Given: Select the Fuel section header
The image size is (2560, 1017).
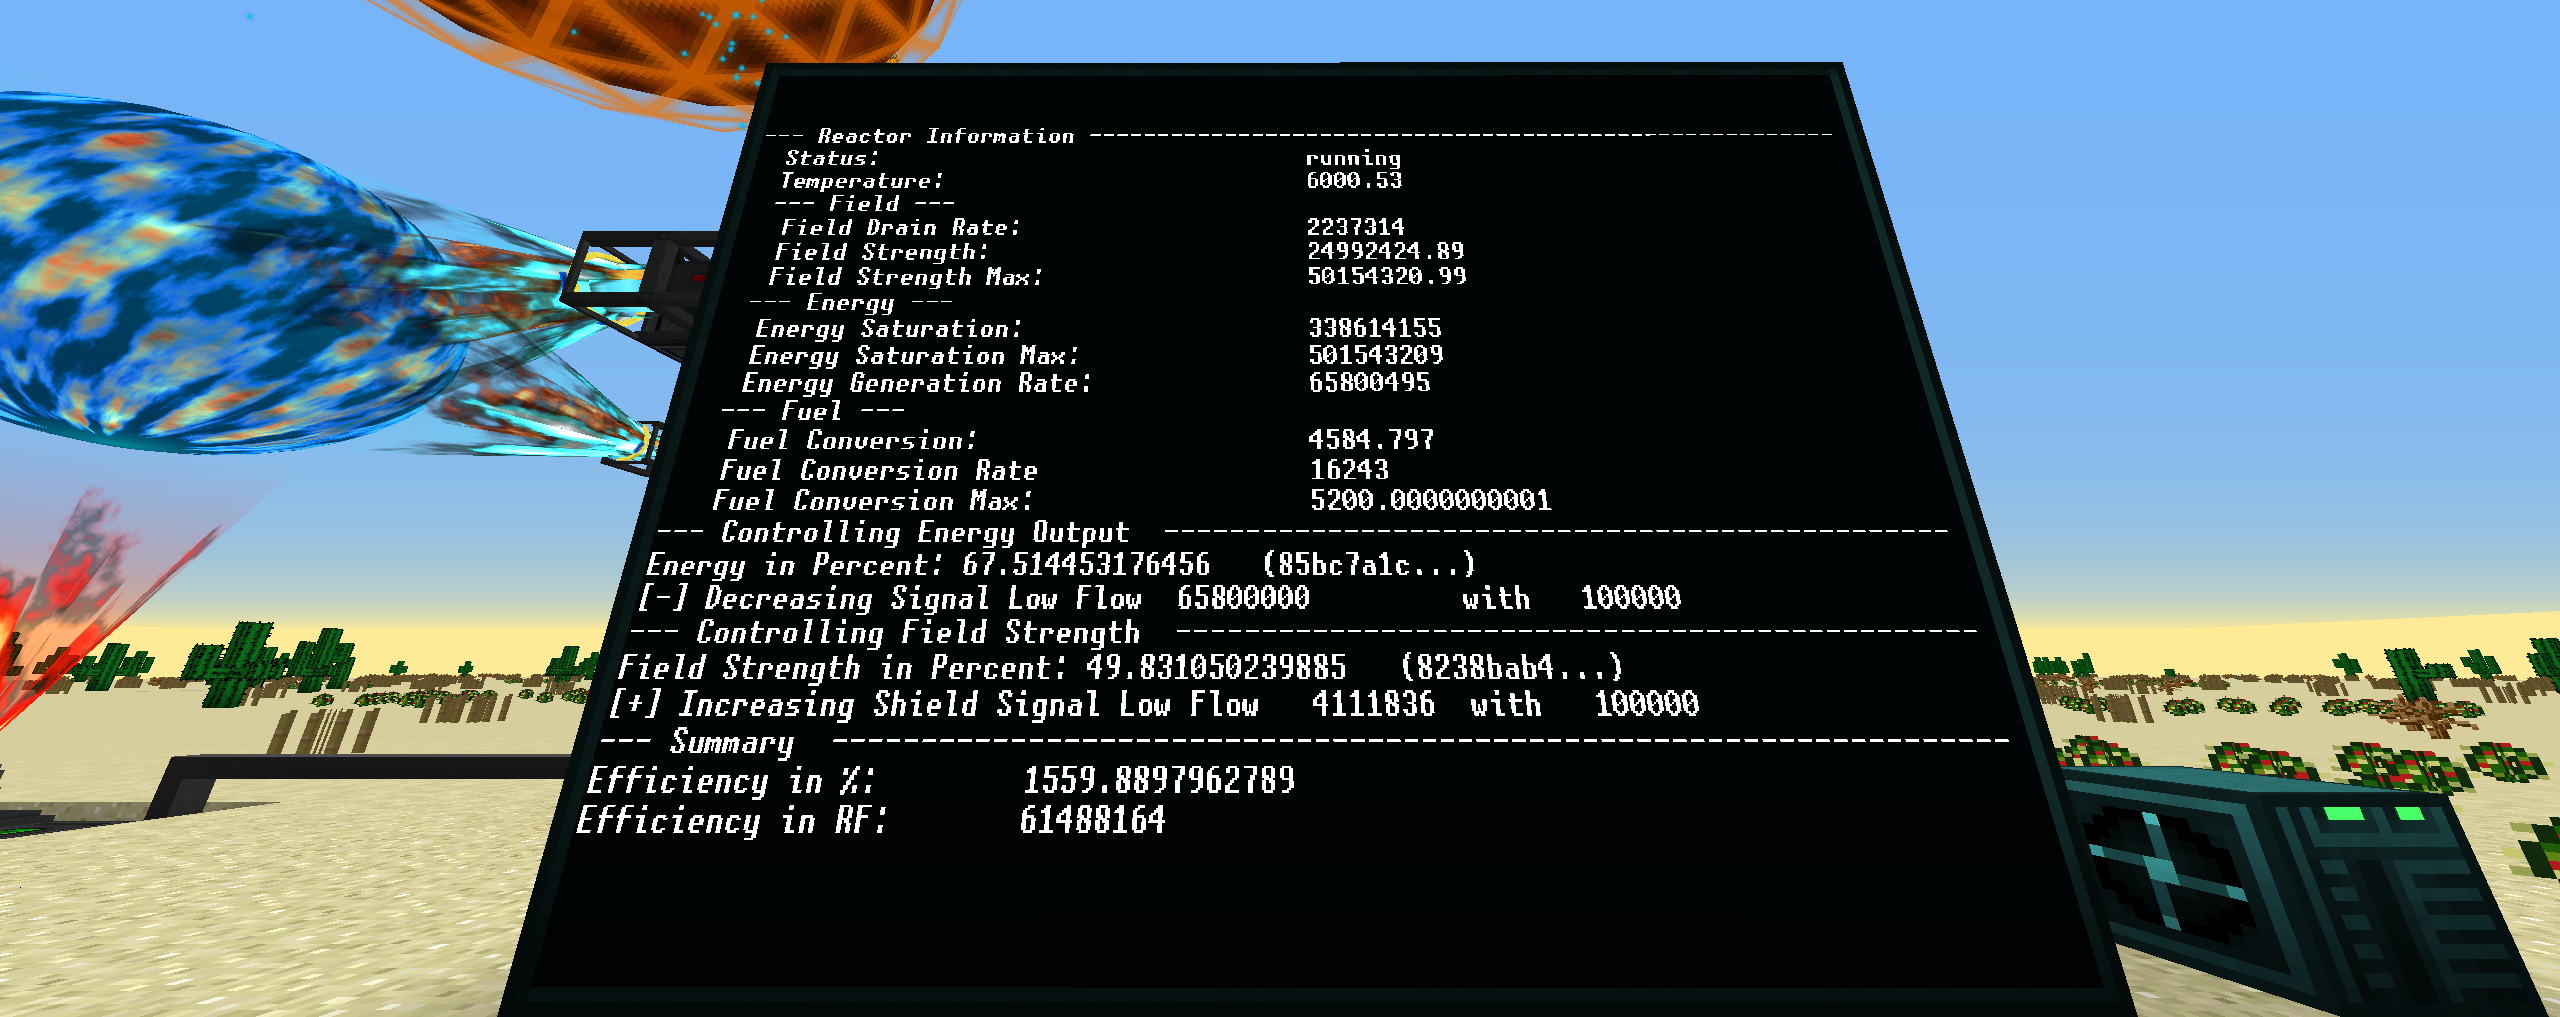Looking at the screenshot, I should (x=810, y=410).
